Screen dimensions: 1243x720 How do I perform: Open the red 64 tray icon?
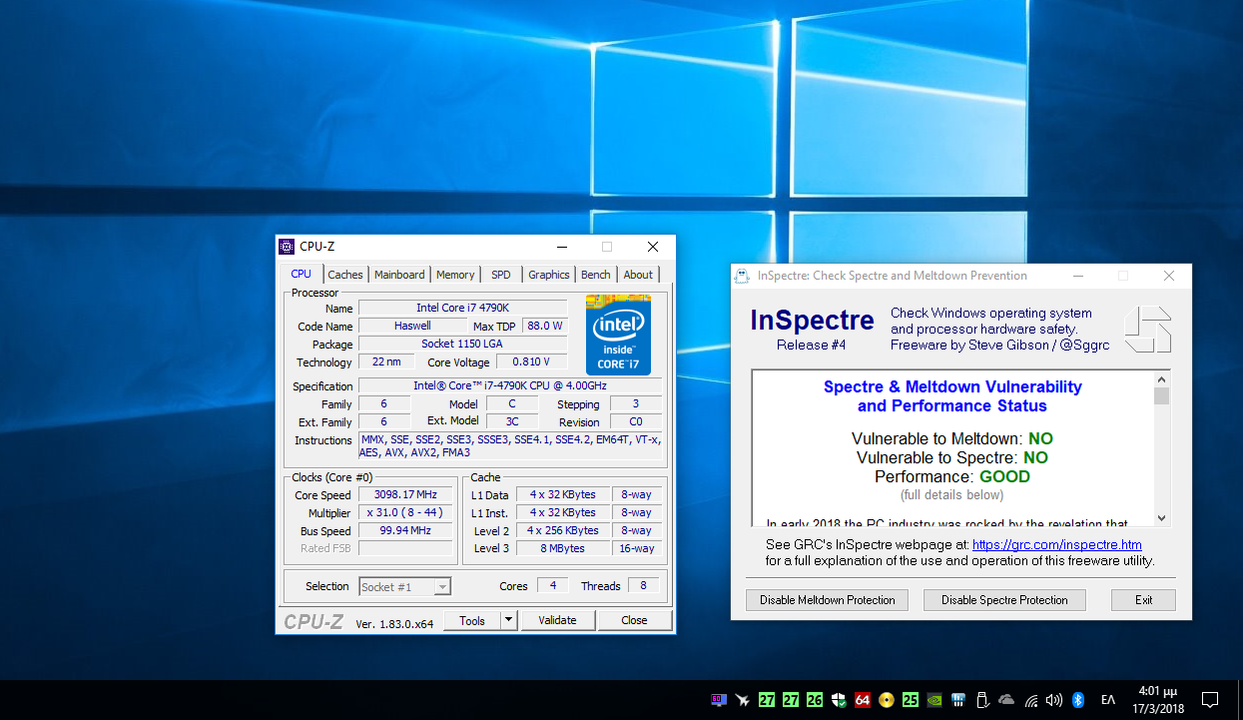point(862,700)
